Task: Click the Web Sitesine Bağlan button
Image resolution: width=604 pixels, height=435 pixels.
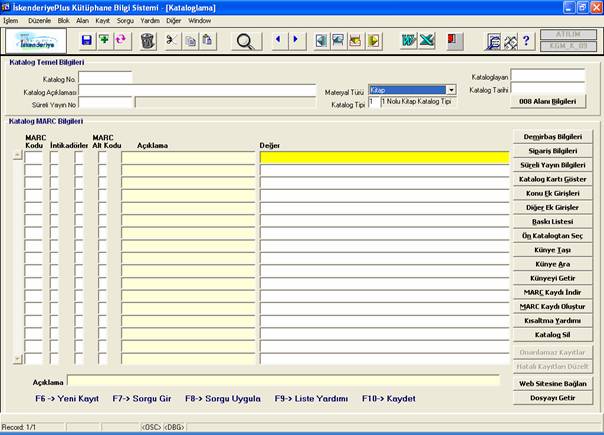Action: click(553, 384)
